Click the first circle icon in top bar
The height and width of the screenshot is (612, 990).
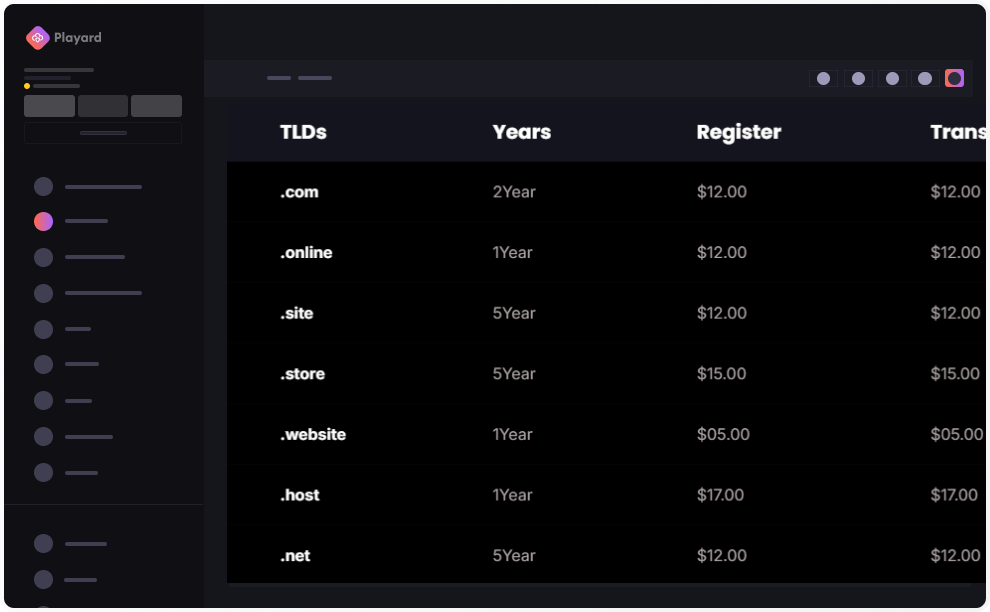(823, 78)
